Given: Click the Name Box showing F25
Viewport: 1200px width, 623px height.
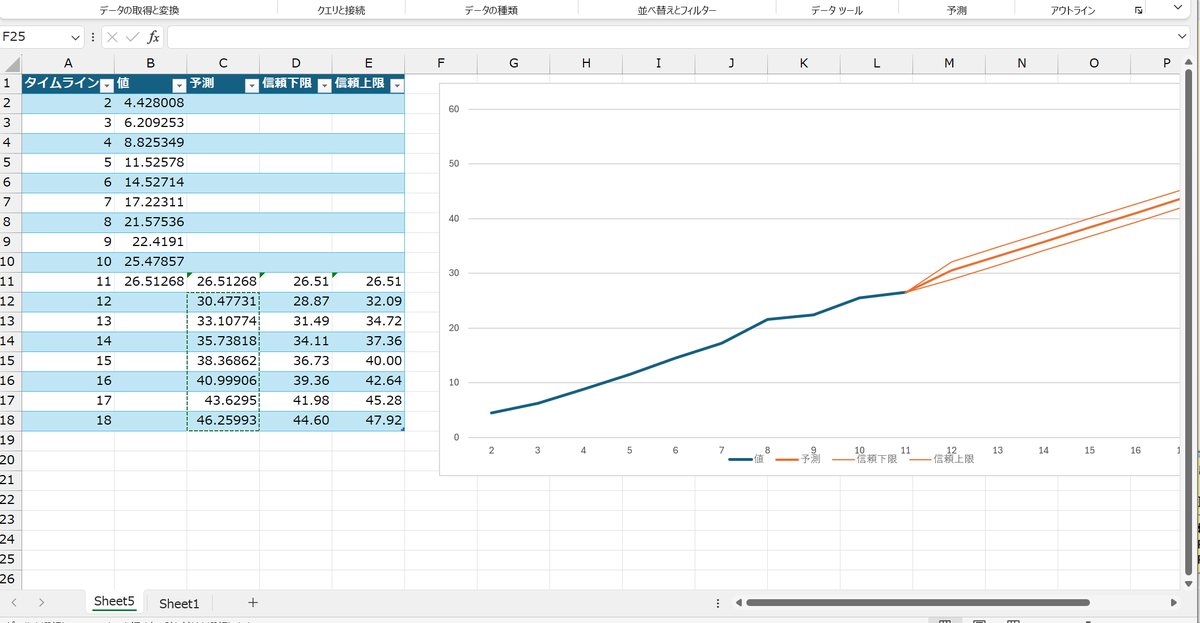Looking at the screenshot, I should click(x=35, y=37).
